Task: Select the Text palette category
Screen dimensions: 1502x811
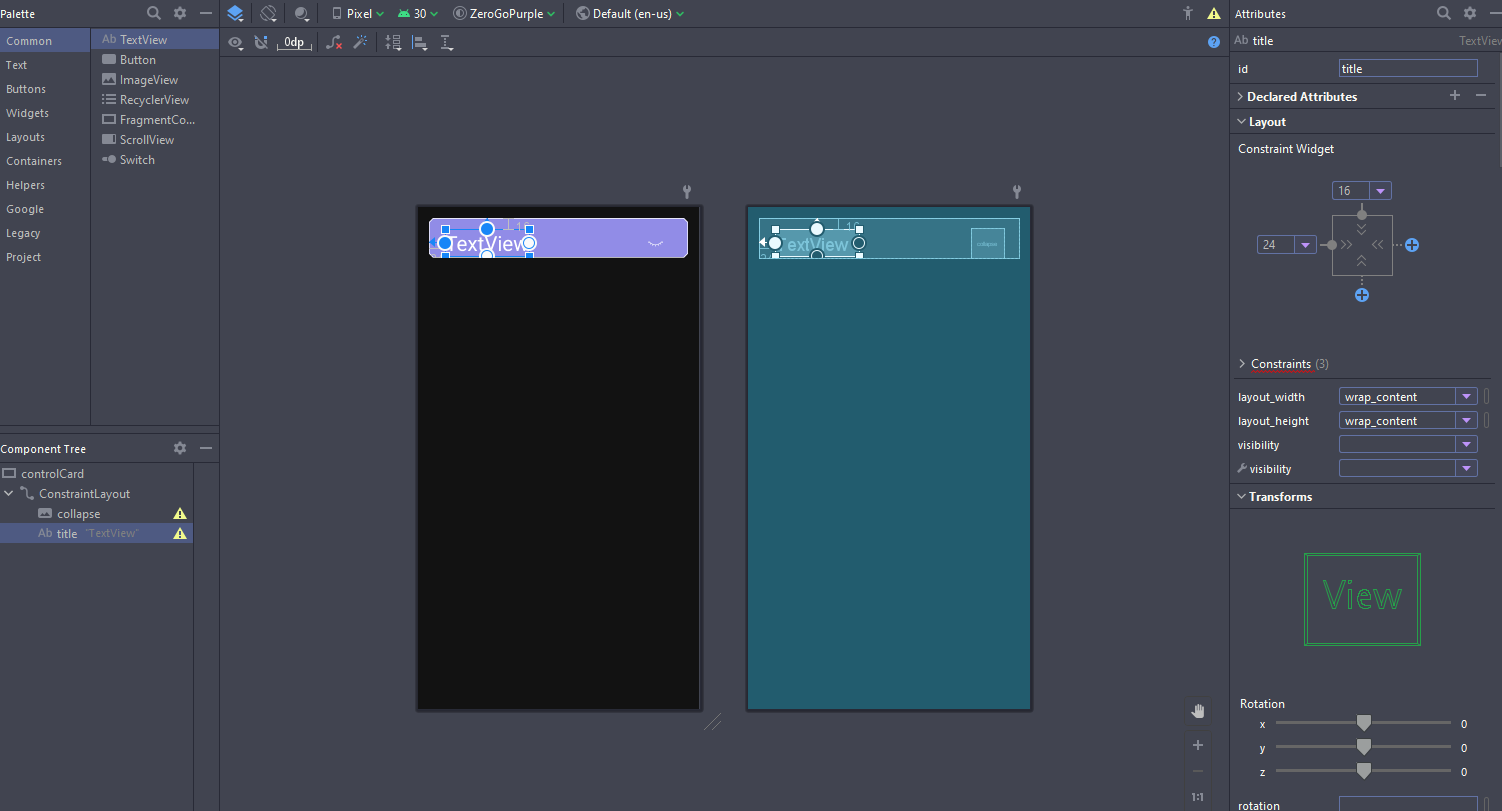Action: pyautogui.click(x=45, y=65)
